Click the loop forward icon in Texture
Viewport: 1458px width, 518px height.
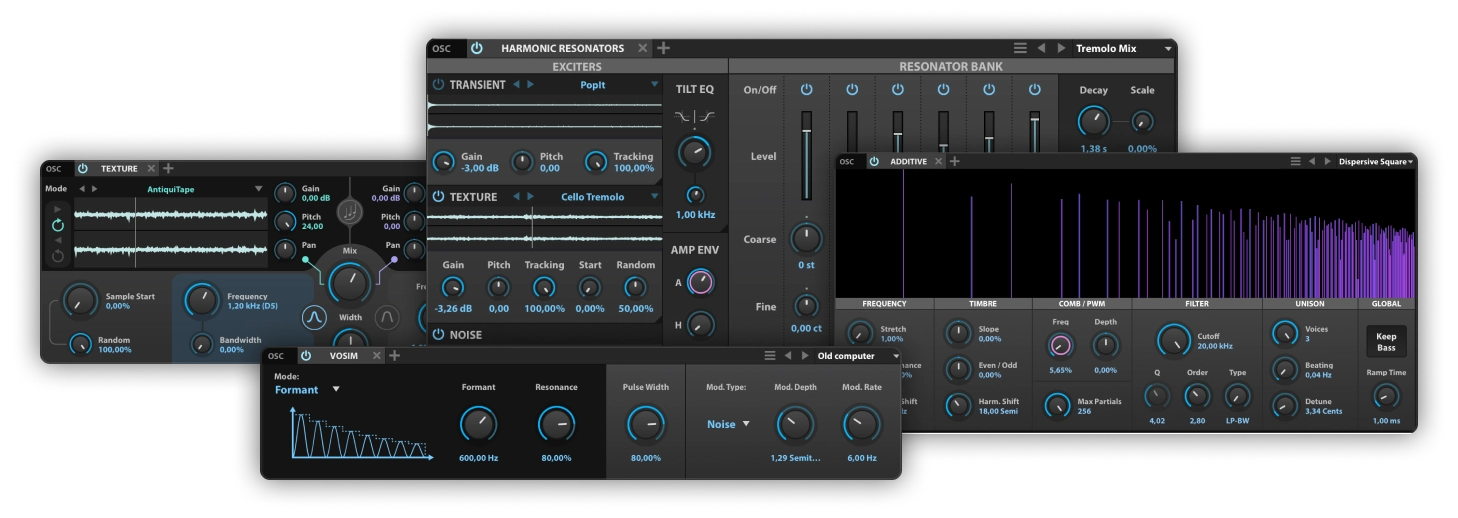[58, 226]
